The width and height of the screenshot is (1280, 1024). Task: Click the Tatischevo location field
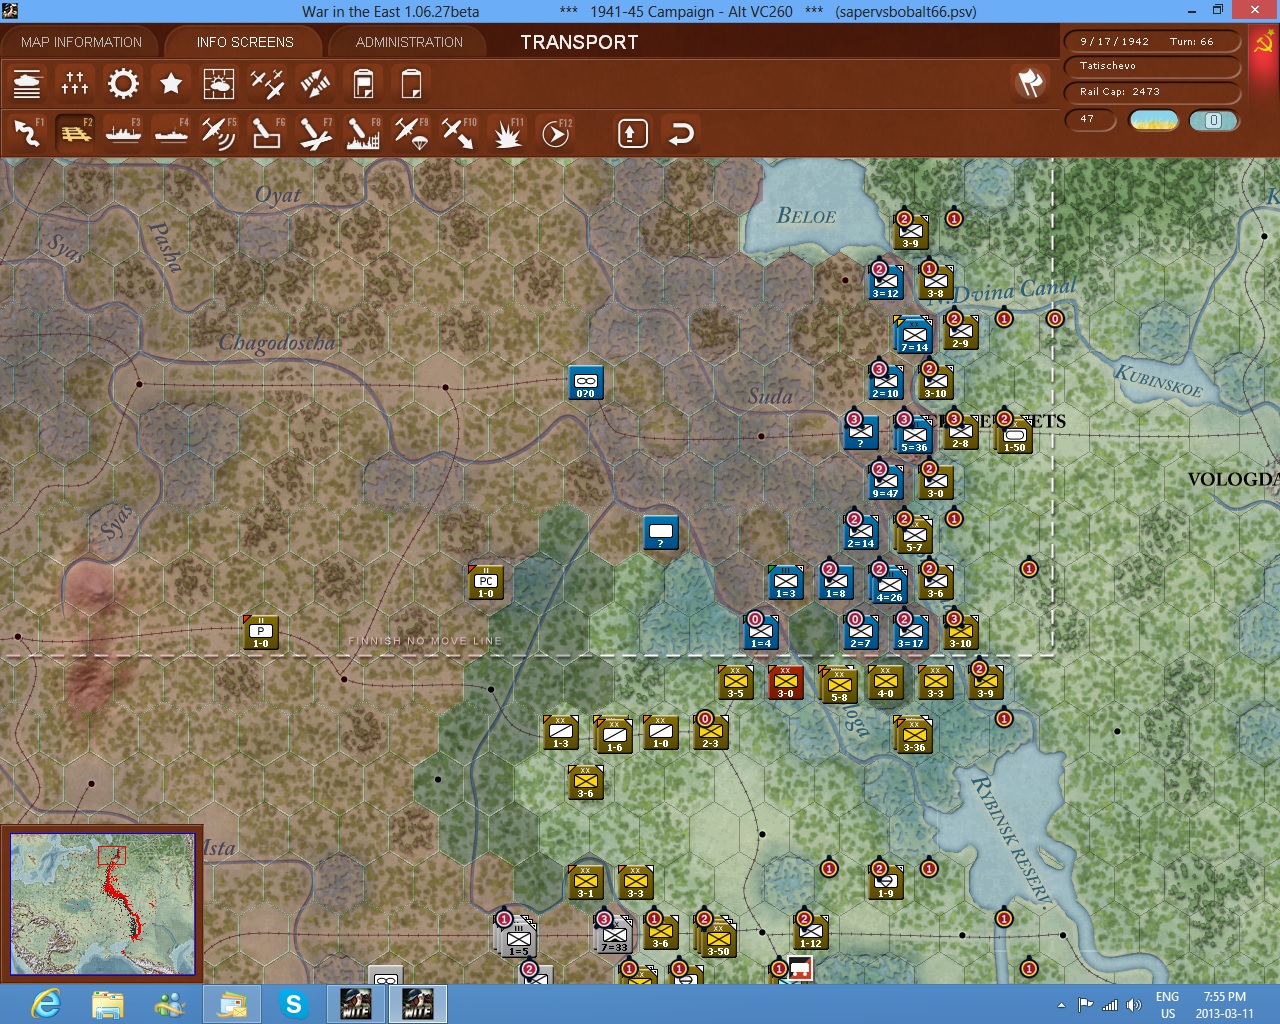click(1152, 66)
